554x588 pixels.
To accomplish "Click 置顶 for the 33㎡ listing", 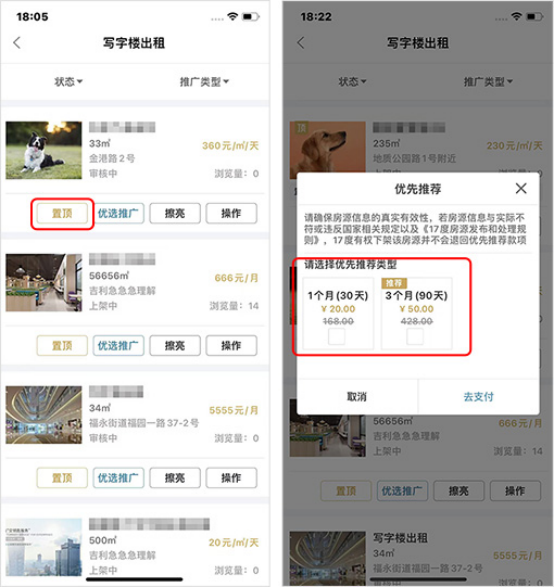I will pyautogui.click(x=62, y=213).
